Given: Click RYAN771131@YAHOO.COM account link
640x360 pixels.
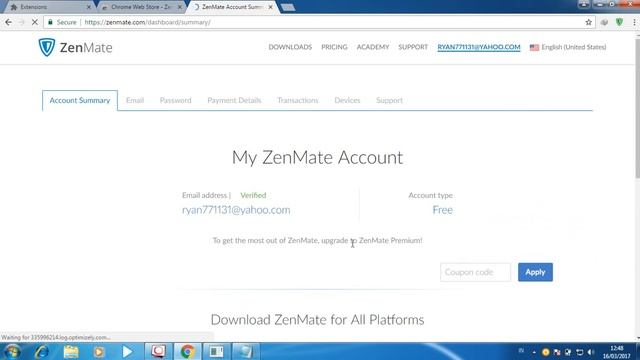Looking at the screenshot, I should (x=479, y=47).
